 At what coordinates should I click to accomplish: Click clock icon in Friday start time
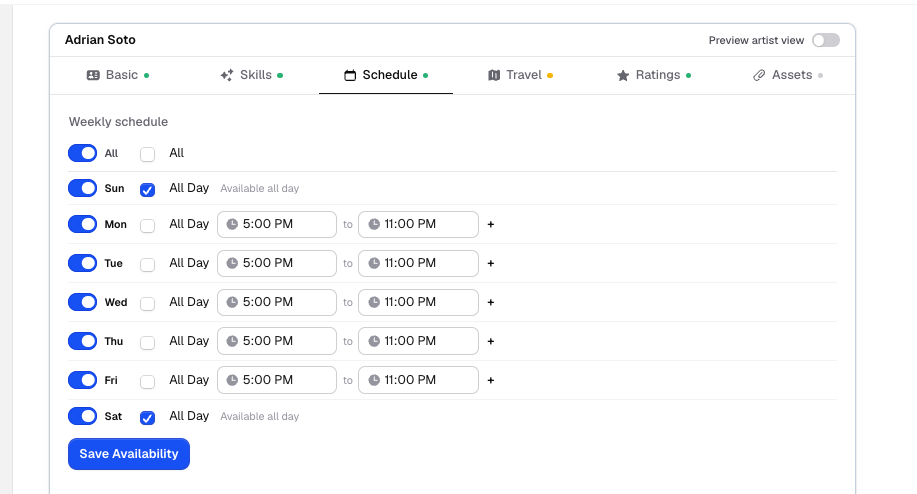[x=232, y=381]
